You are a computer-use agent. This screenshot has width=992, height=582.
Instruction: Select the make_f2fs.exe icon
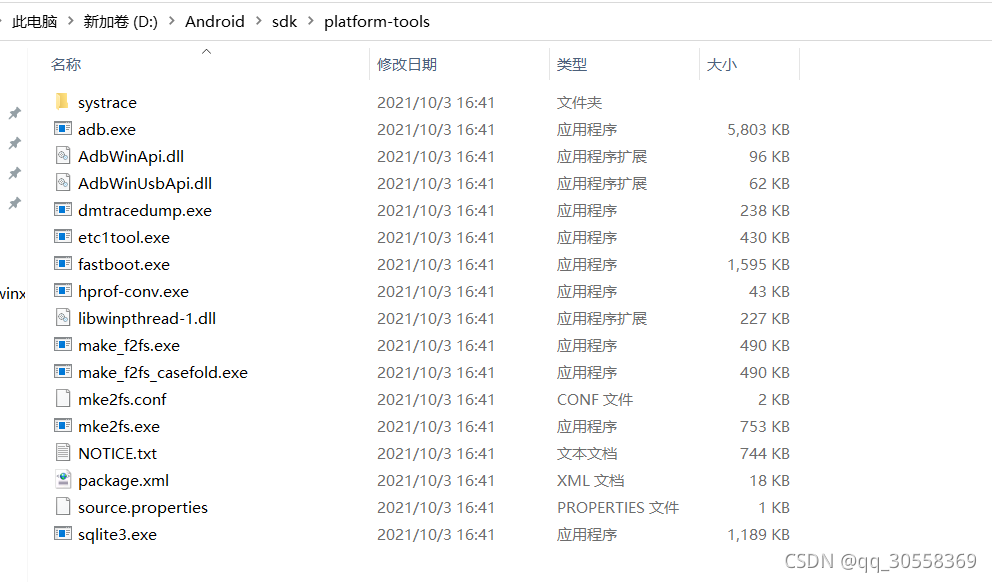tap(63, 345)
